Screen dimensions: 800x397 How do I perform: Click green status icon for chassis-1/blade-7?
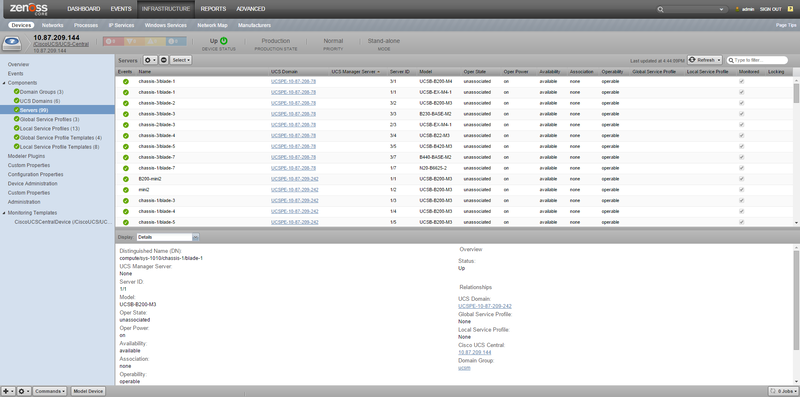coord(126,168)
